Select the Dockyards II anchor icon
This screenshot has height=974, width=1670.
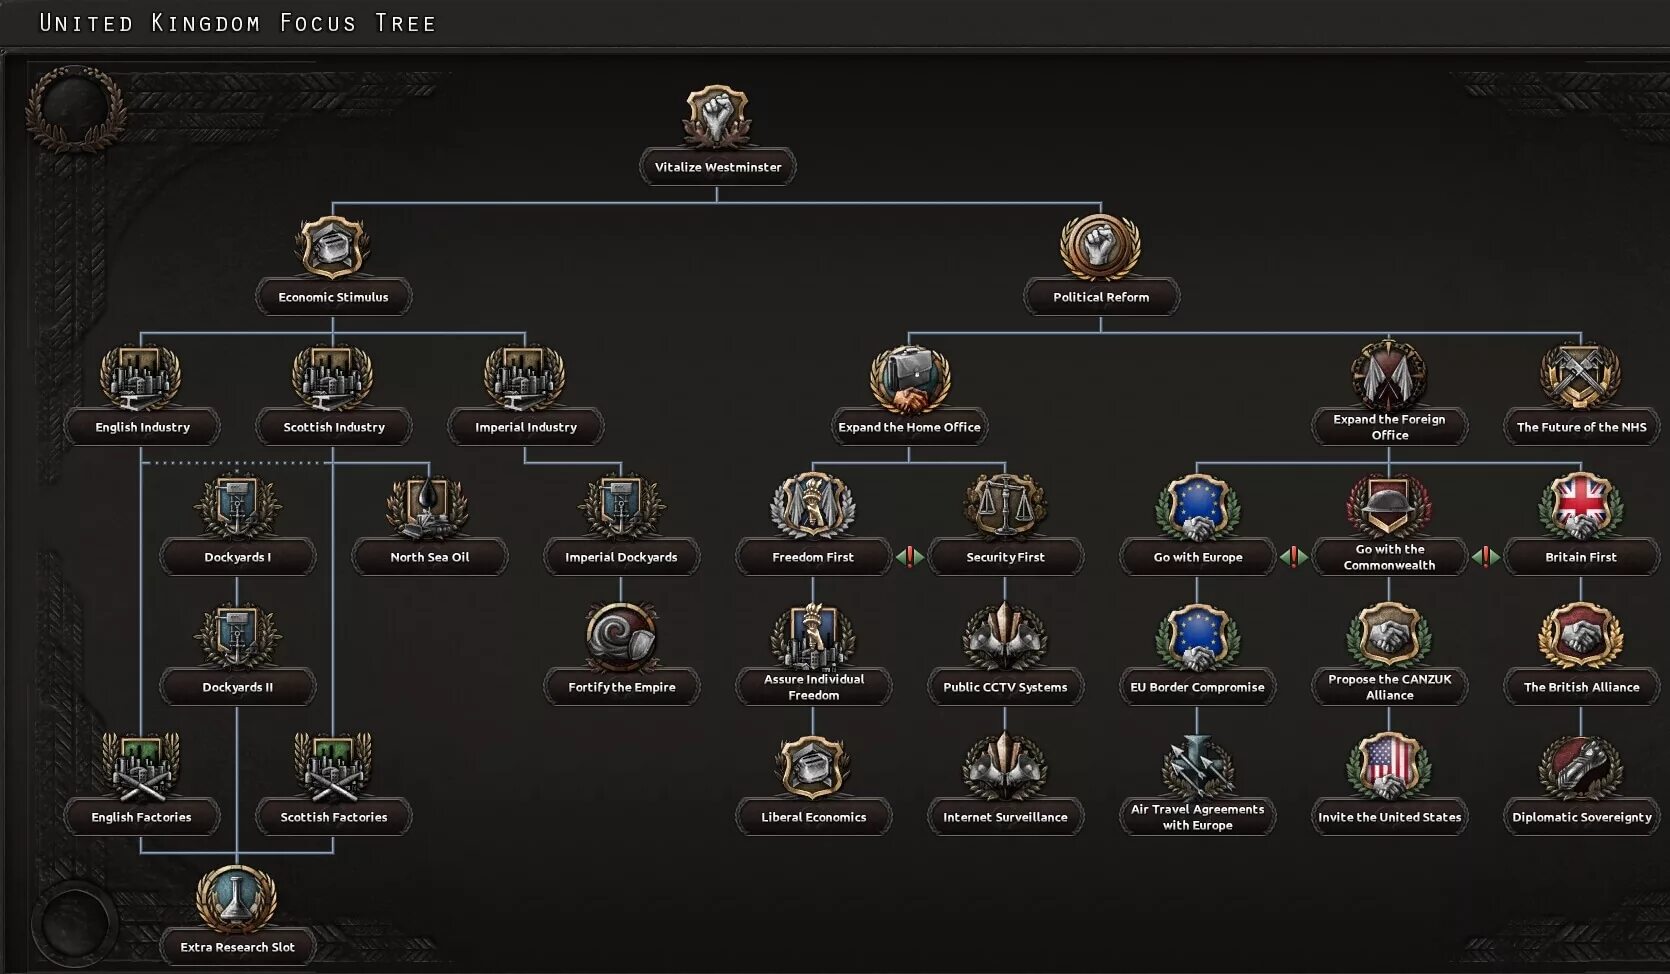(x=237, y=636)
